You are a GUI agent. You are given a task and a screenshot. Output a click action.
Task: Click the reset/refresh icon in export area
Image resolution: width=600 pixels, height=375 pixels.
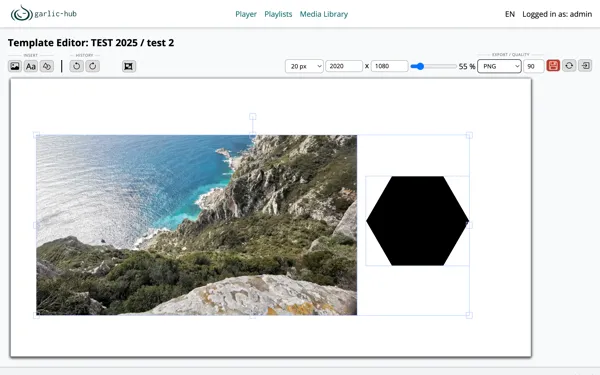(x=569, y=66)
